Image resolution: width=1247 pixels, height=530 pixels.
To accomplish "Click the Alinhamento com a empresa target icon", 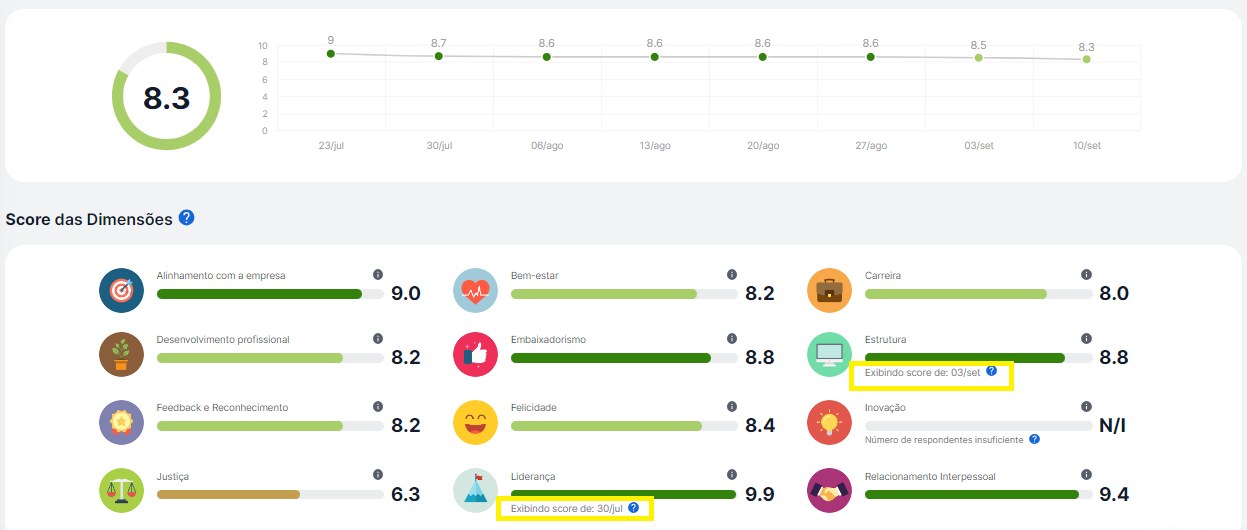I will 122,290.
